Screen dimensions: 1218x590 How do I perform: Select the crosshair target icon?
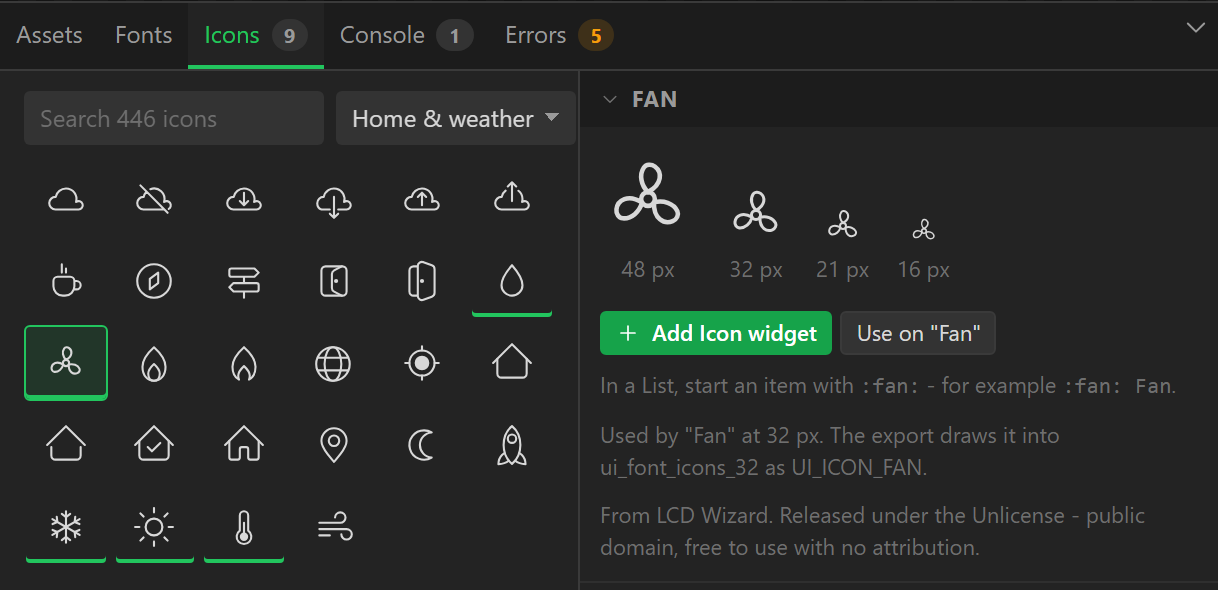coord(422,363)
